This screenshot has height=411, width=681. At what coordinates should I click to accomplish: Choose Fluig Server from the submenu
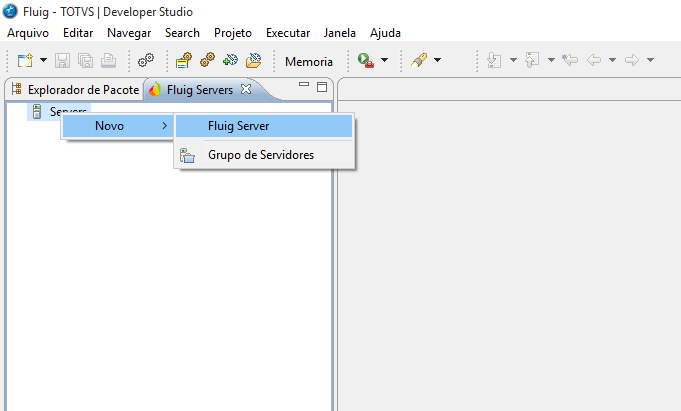point(264,126)
